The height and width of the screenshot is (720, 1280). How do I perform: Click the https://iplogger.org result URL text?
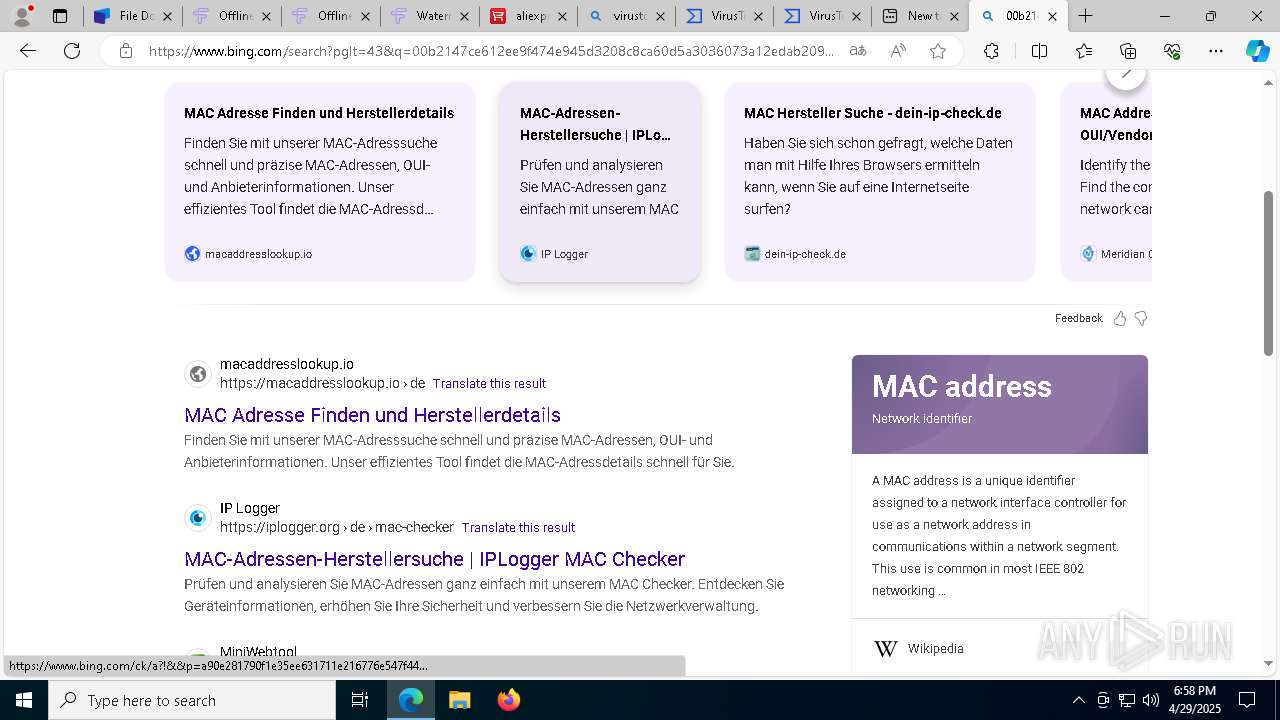coord(337,528)
